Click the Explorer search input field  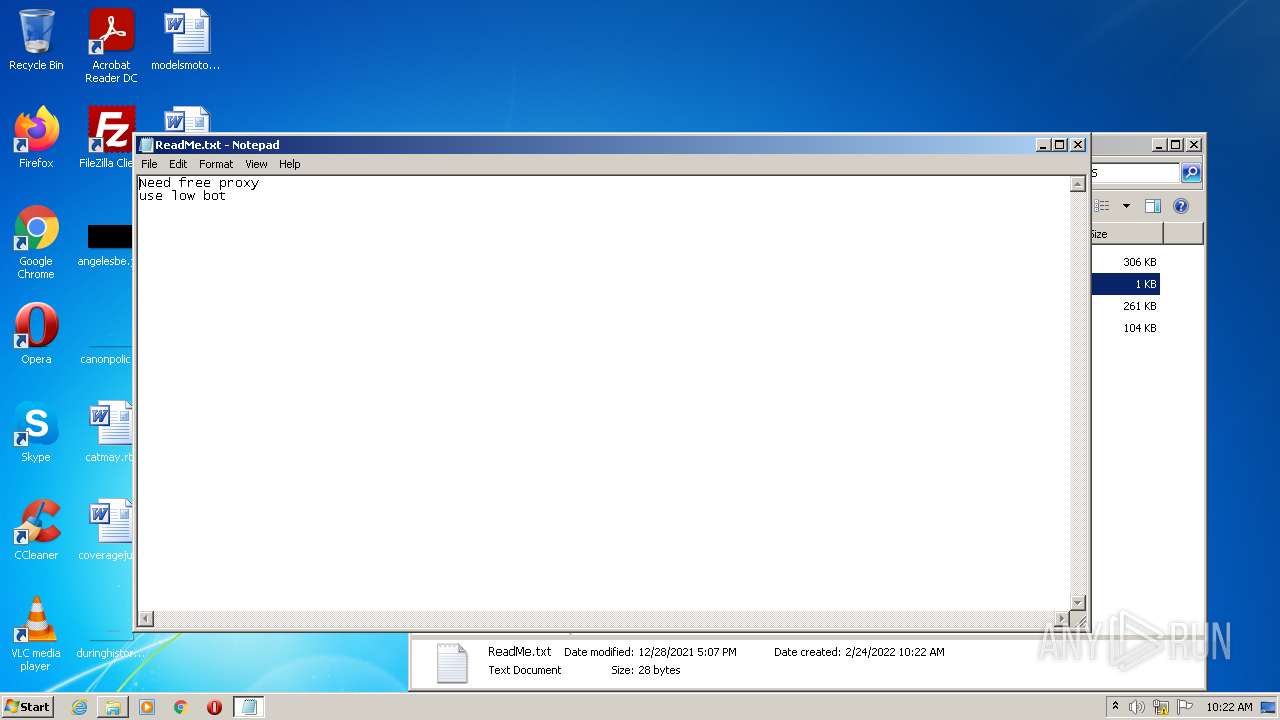(x=1135, y=173)
